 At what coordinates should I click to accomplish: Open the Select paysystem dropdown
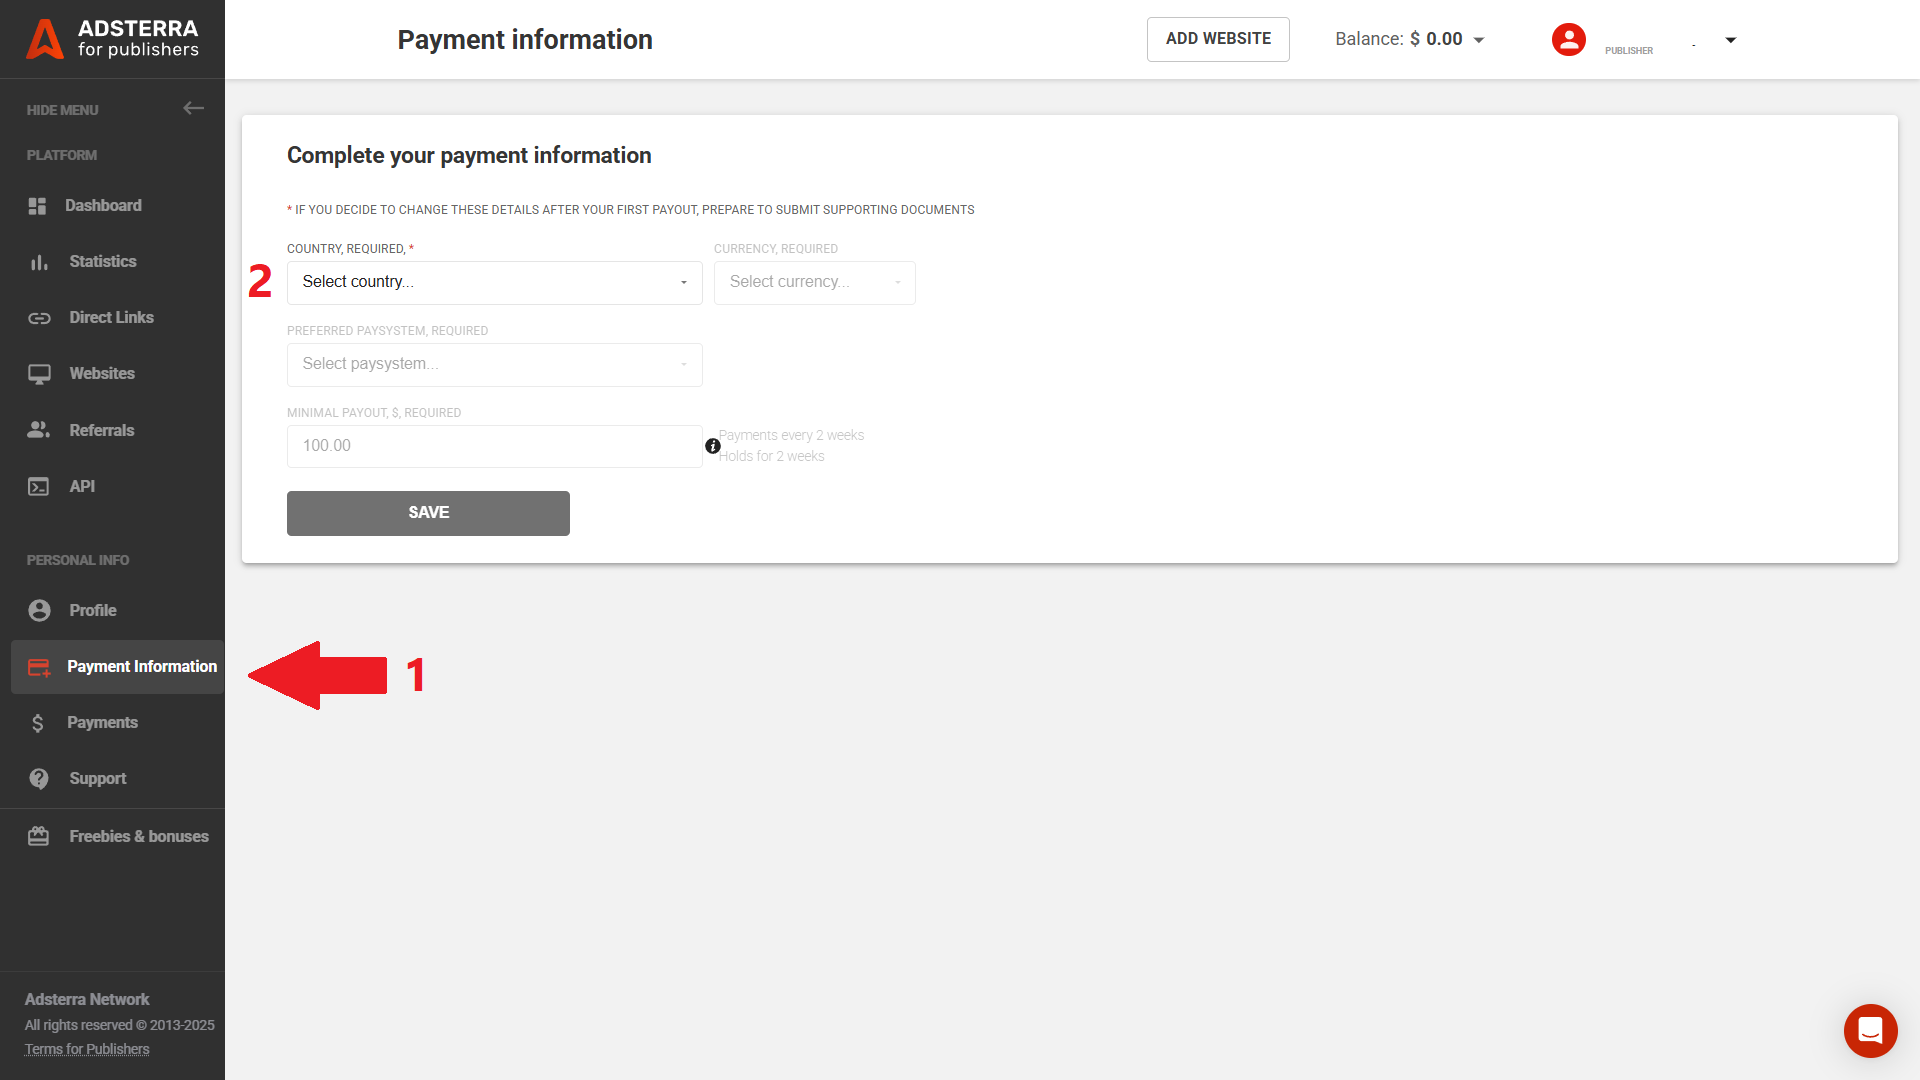tap(494, 364)
